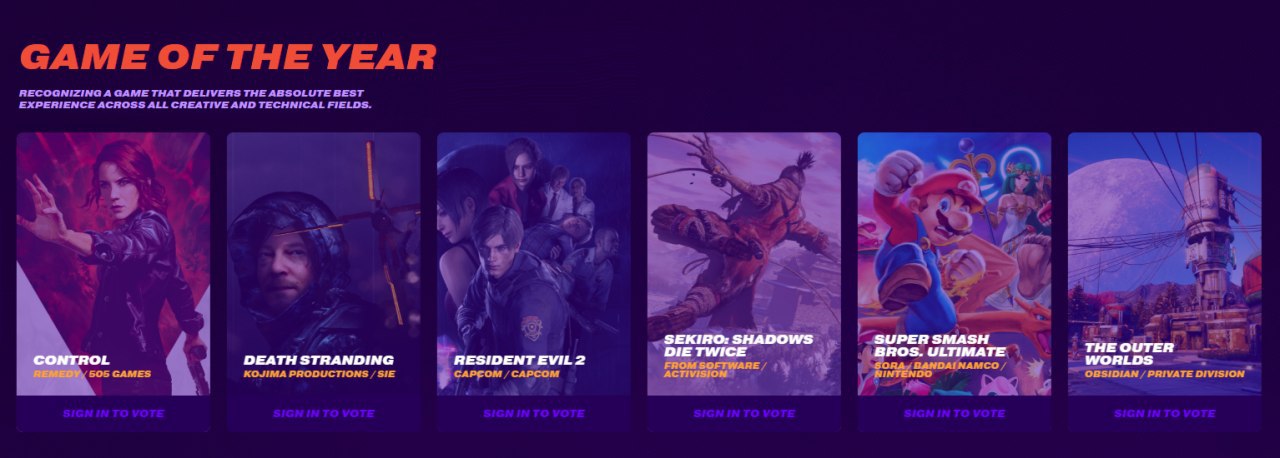Click the From Software / Activision credit

715,370
